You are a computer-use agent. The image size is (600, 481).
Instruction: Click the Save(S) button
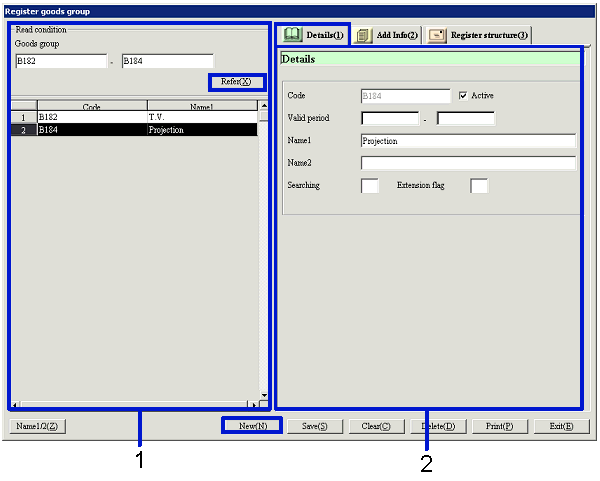(315, 426)
